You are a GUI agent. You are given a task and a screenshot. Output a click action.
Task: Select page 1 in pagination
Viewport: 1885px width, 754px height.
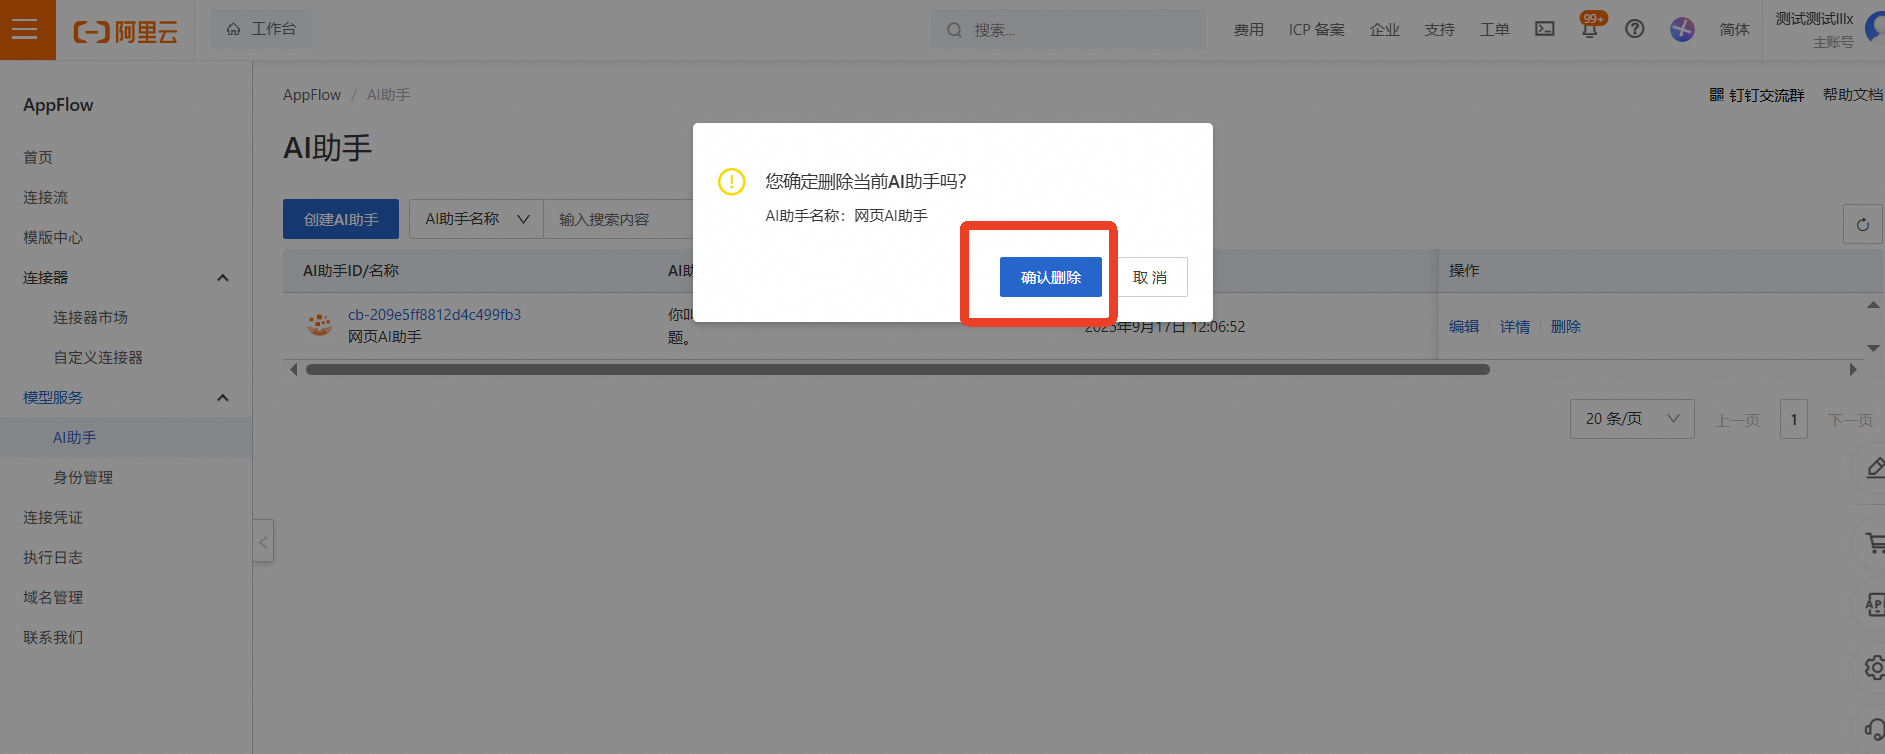1794,419
